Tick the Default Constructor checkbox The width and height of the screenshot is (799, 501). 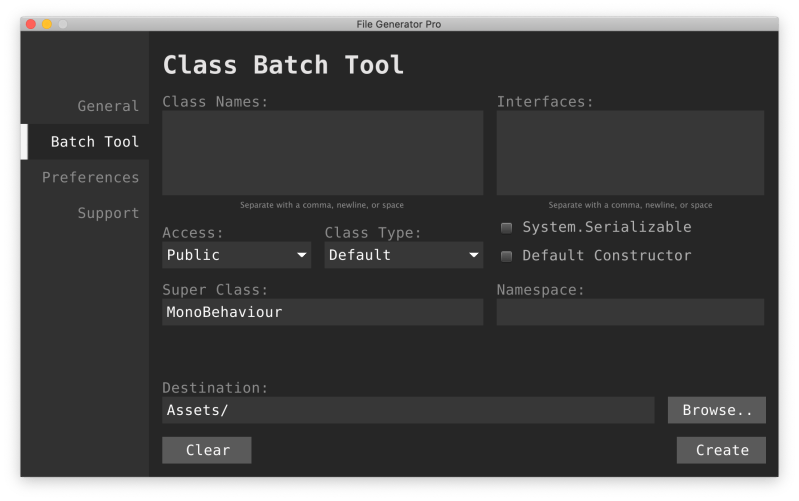pos(507,256)
